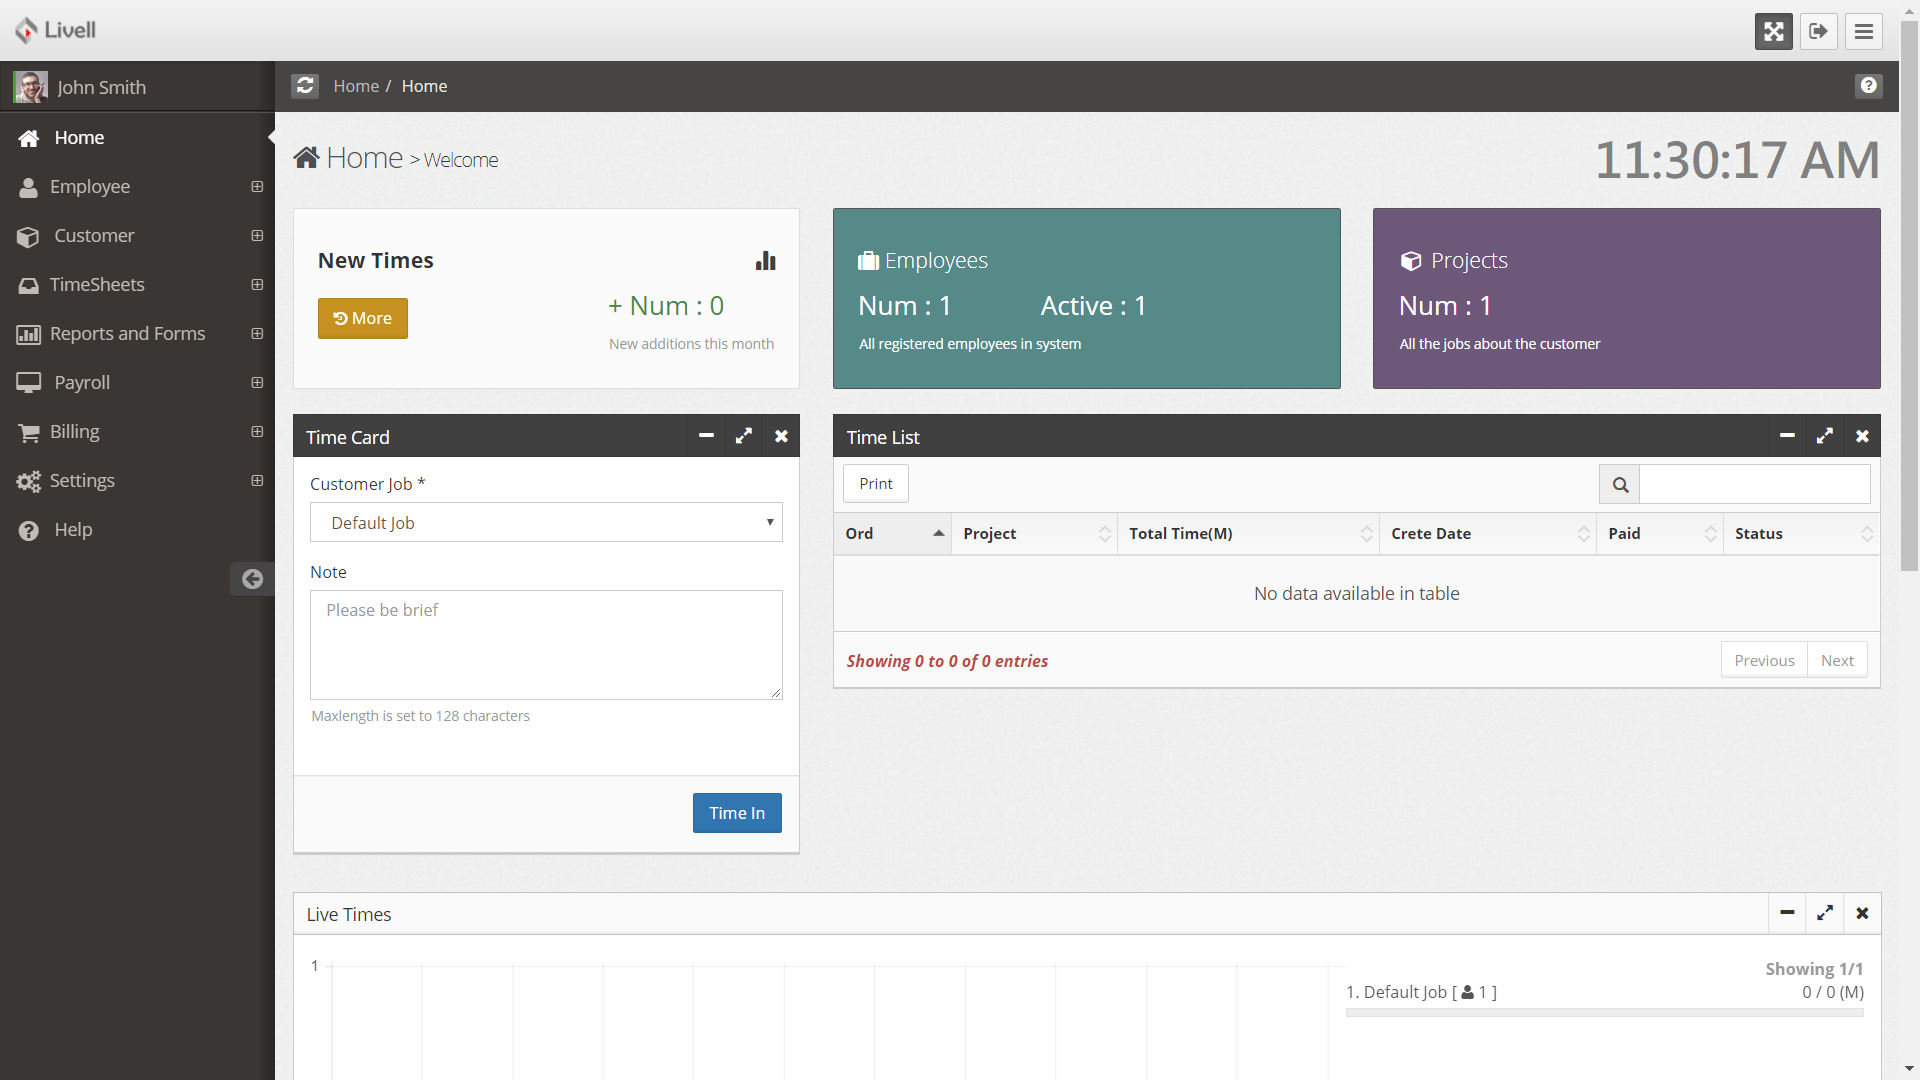Expand Payroll submenu plus icon

(257, 383)
